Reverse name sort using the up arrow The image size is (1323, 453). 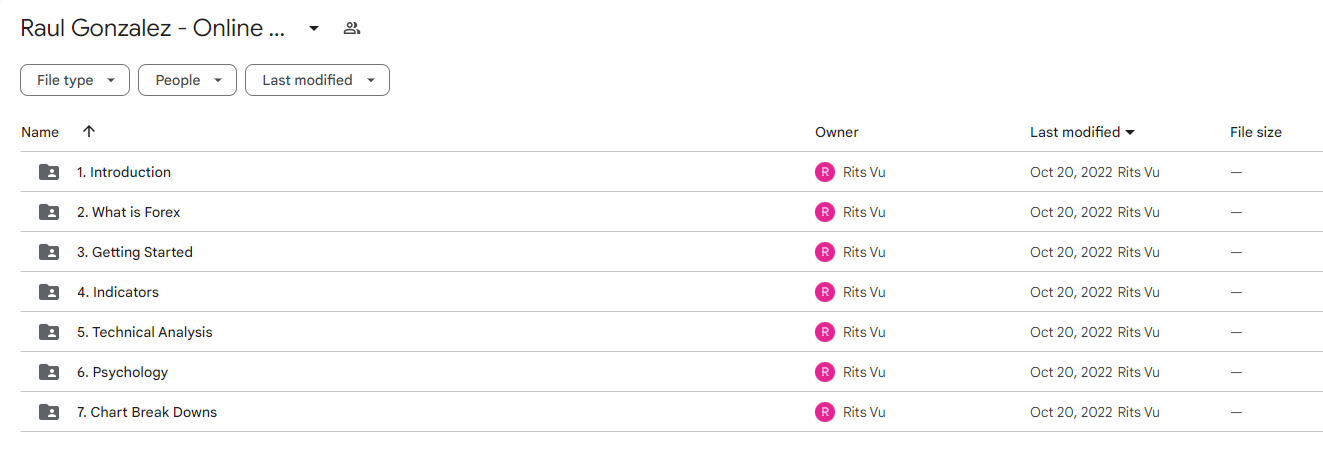89,132
